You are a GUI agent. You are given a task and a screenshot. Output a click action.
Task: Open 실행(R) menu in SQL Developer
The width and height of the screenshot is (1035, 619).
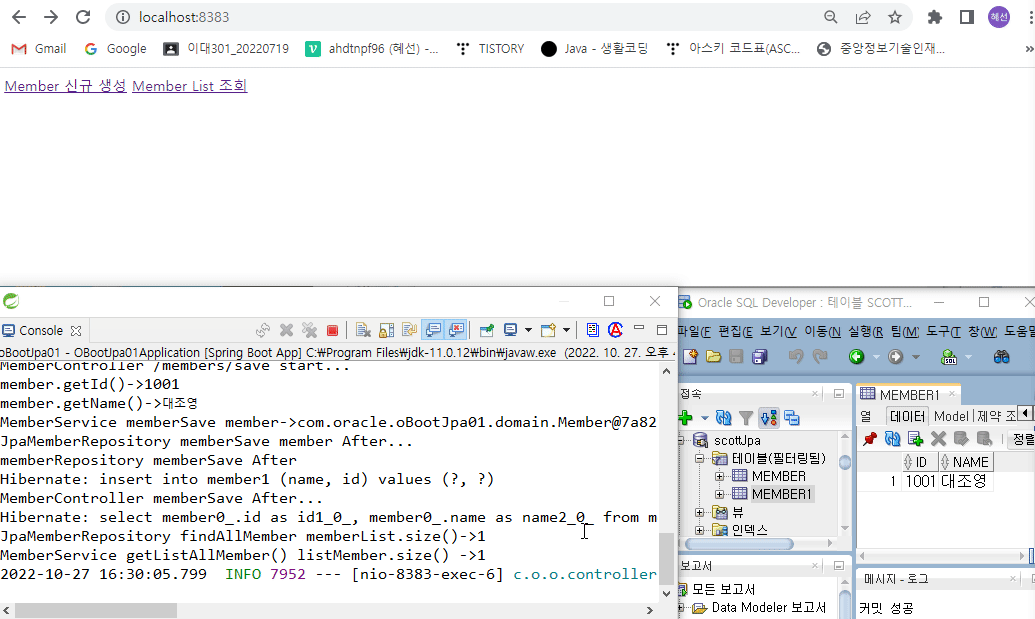pyautogui.click(x=865, y=331)
